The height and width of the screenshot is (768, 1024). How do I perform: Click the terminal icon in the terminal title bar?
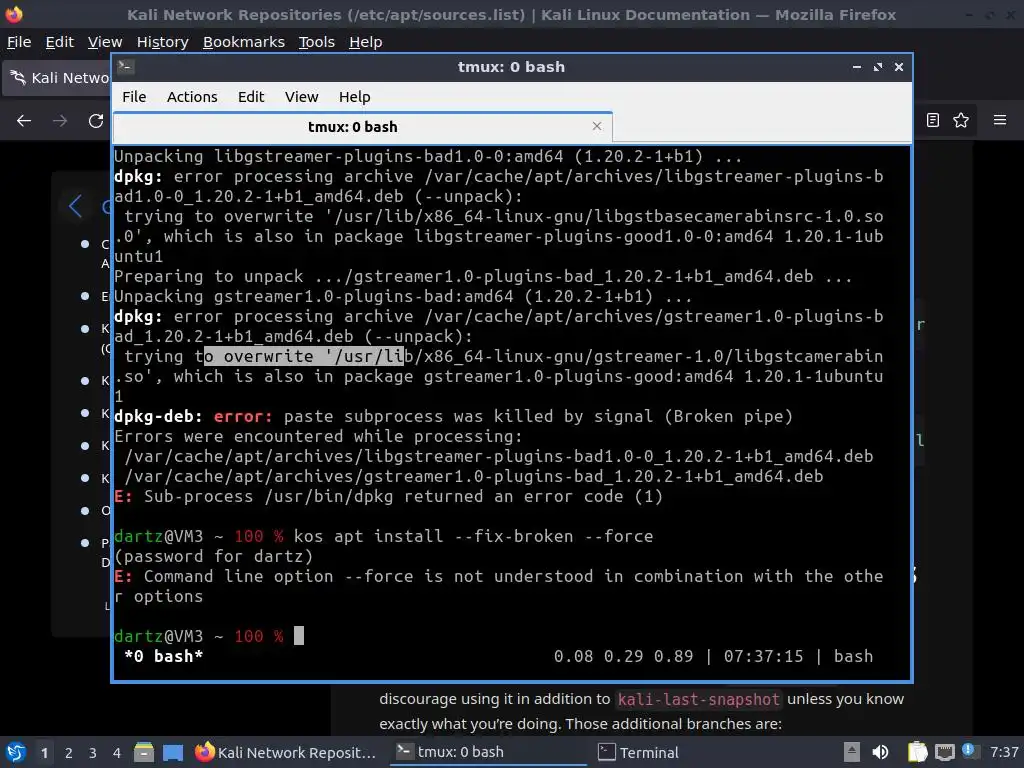[125, 66]
